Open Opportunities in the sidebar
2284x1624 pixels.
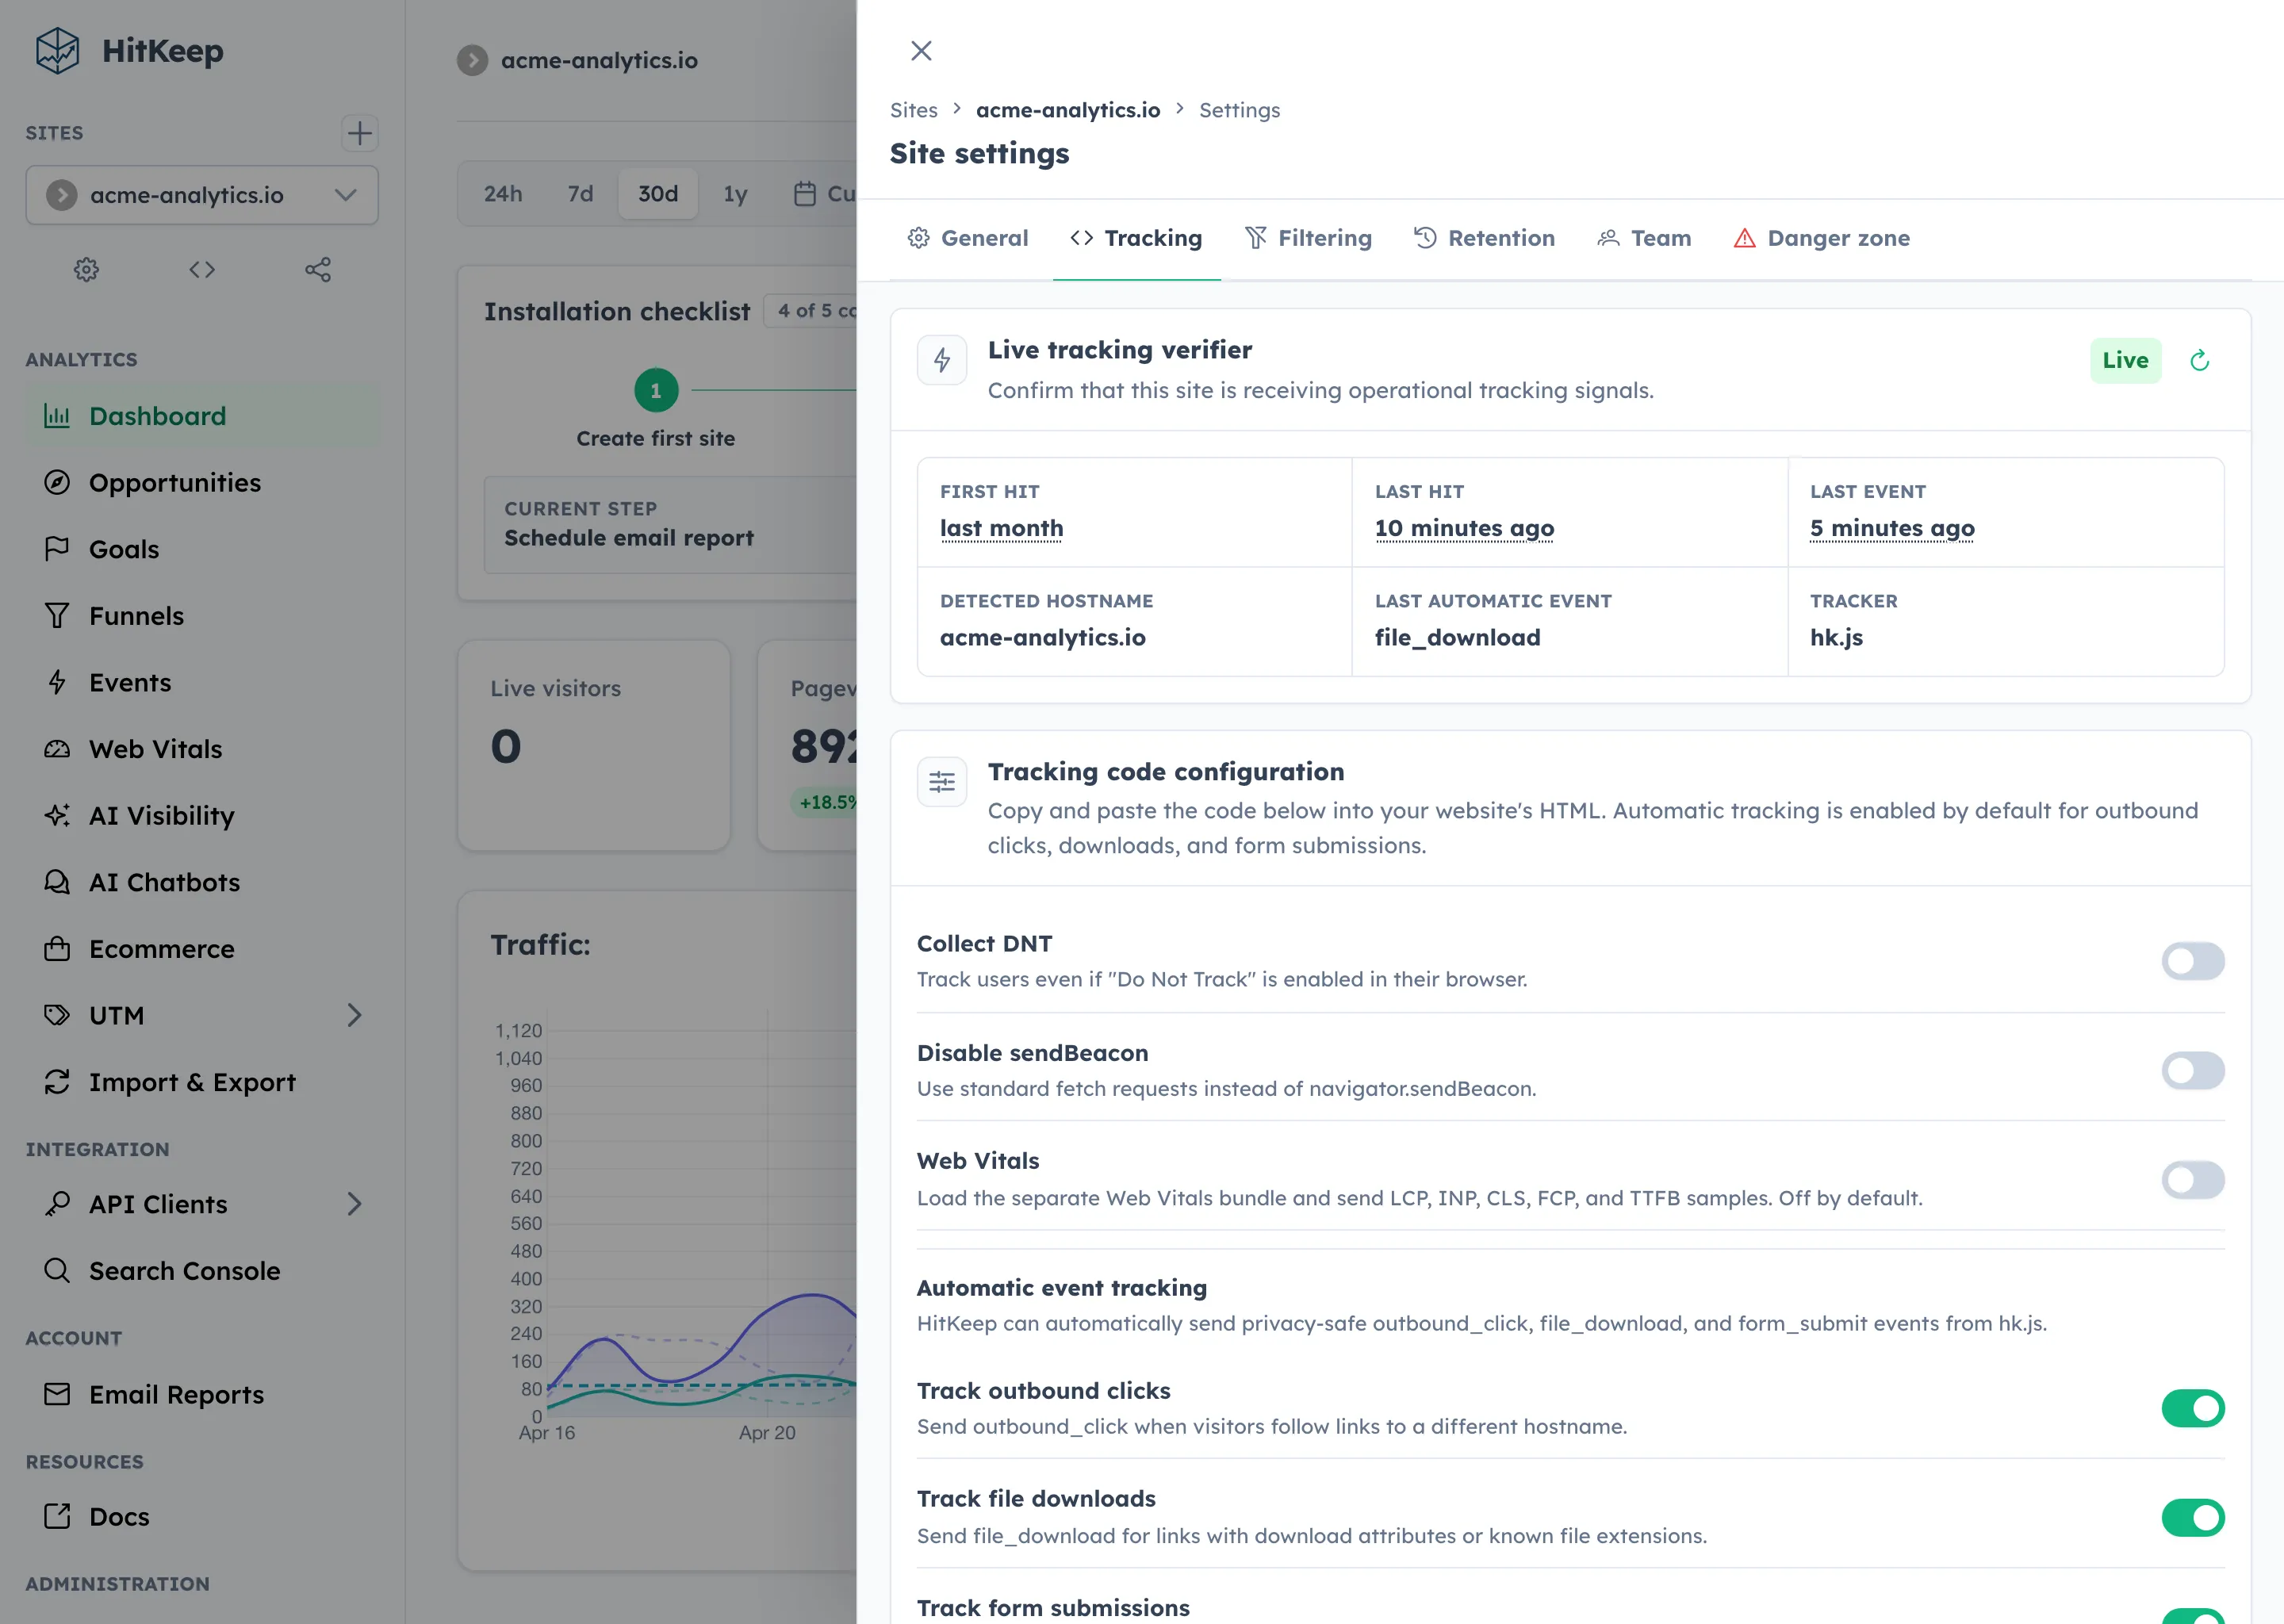point(202,483)
